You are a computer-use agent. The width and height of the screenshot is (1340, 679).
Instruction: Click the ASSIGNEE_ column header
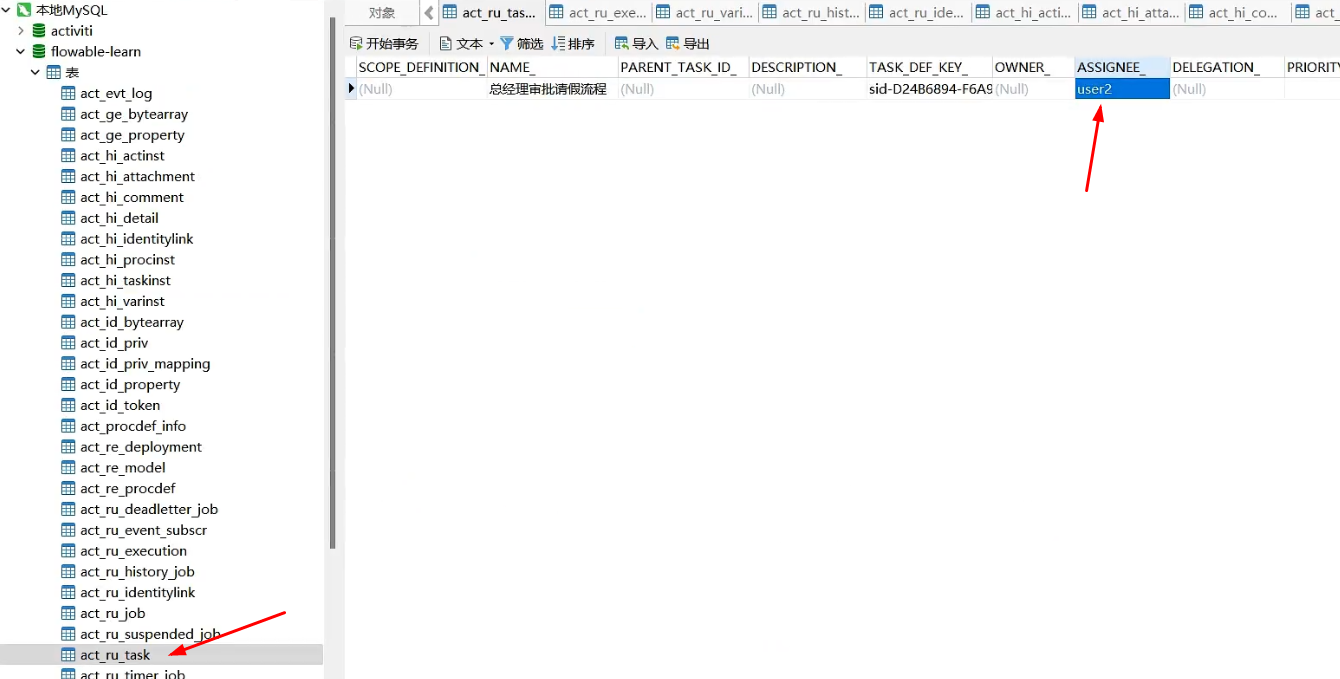1122,67
